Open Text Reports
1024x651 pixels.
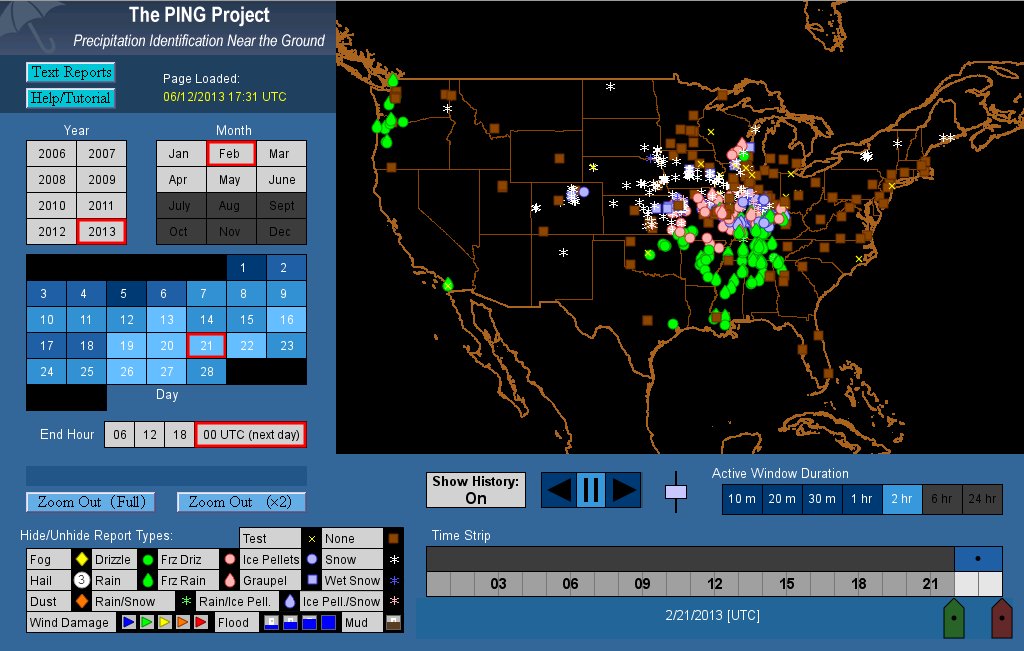point(70,72)
